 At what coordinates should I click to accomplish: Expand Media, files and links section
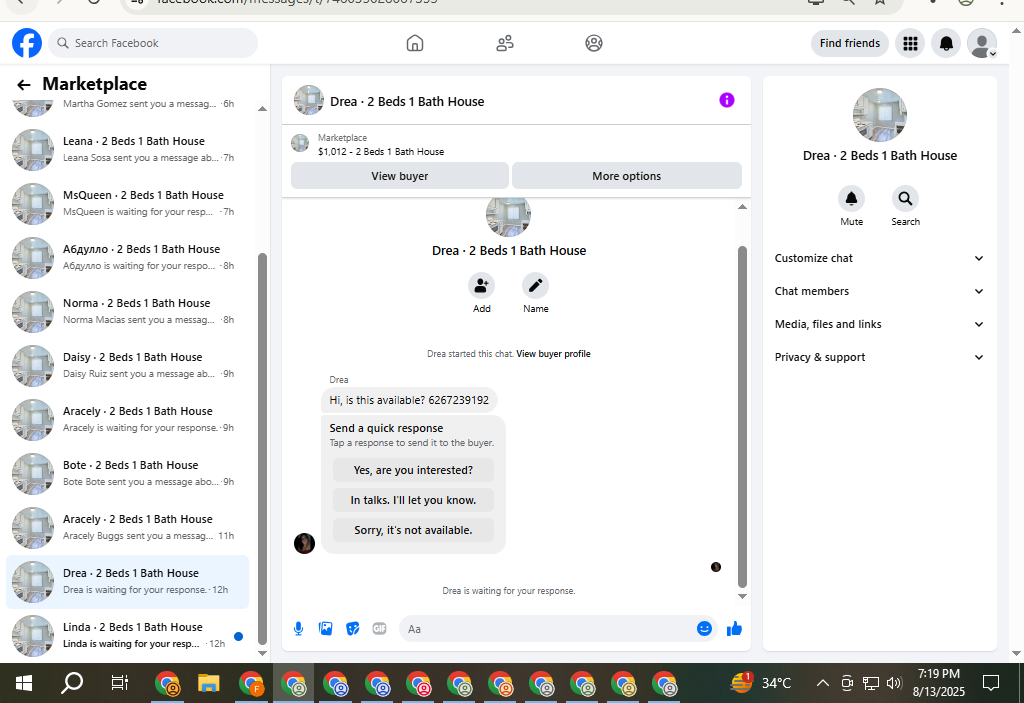pos(879,324)
